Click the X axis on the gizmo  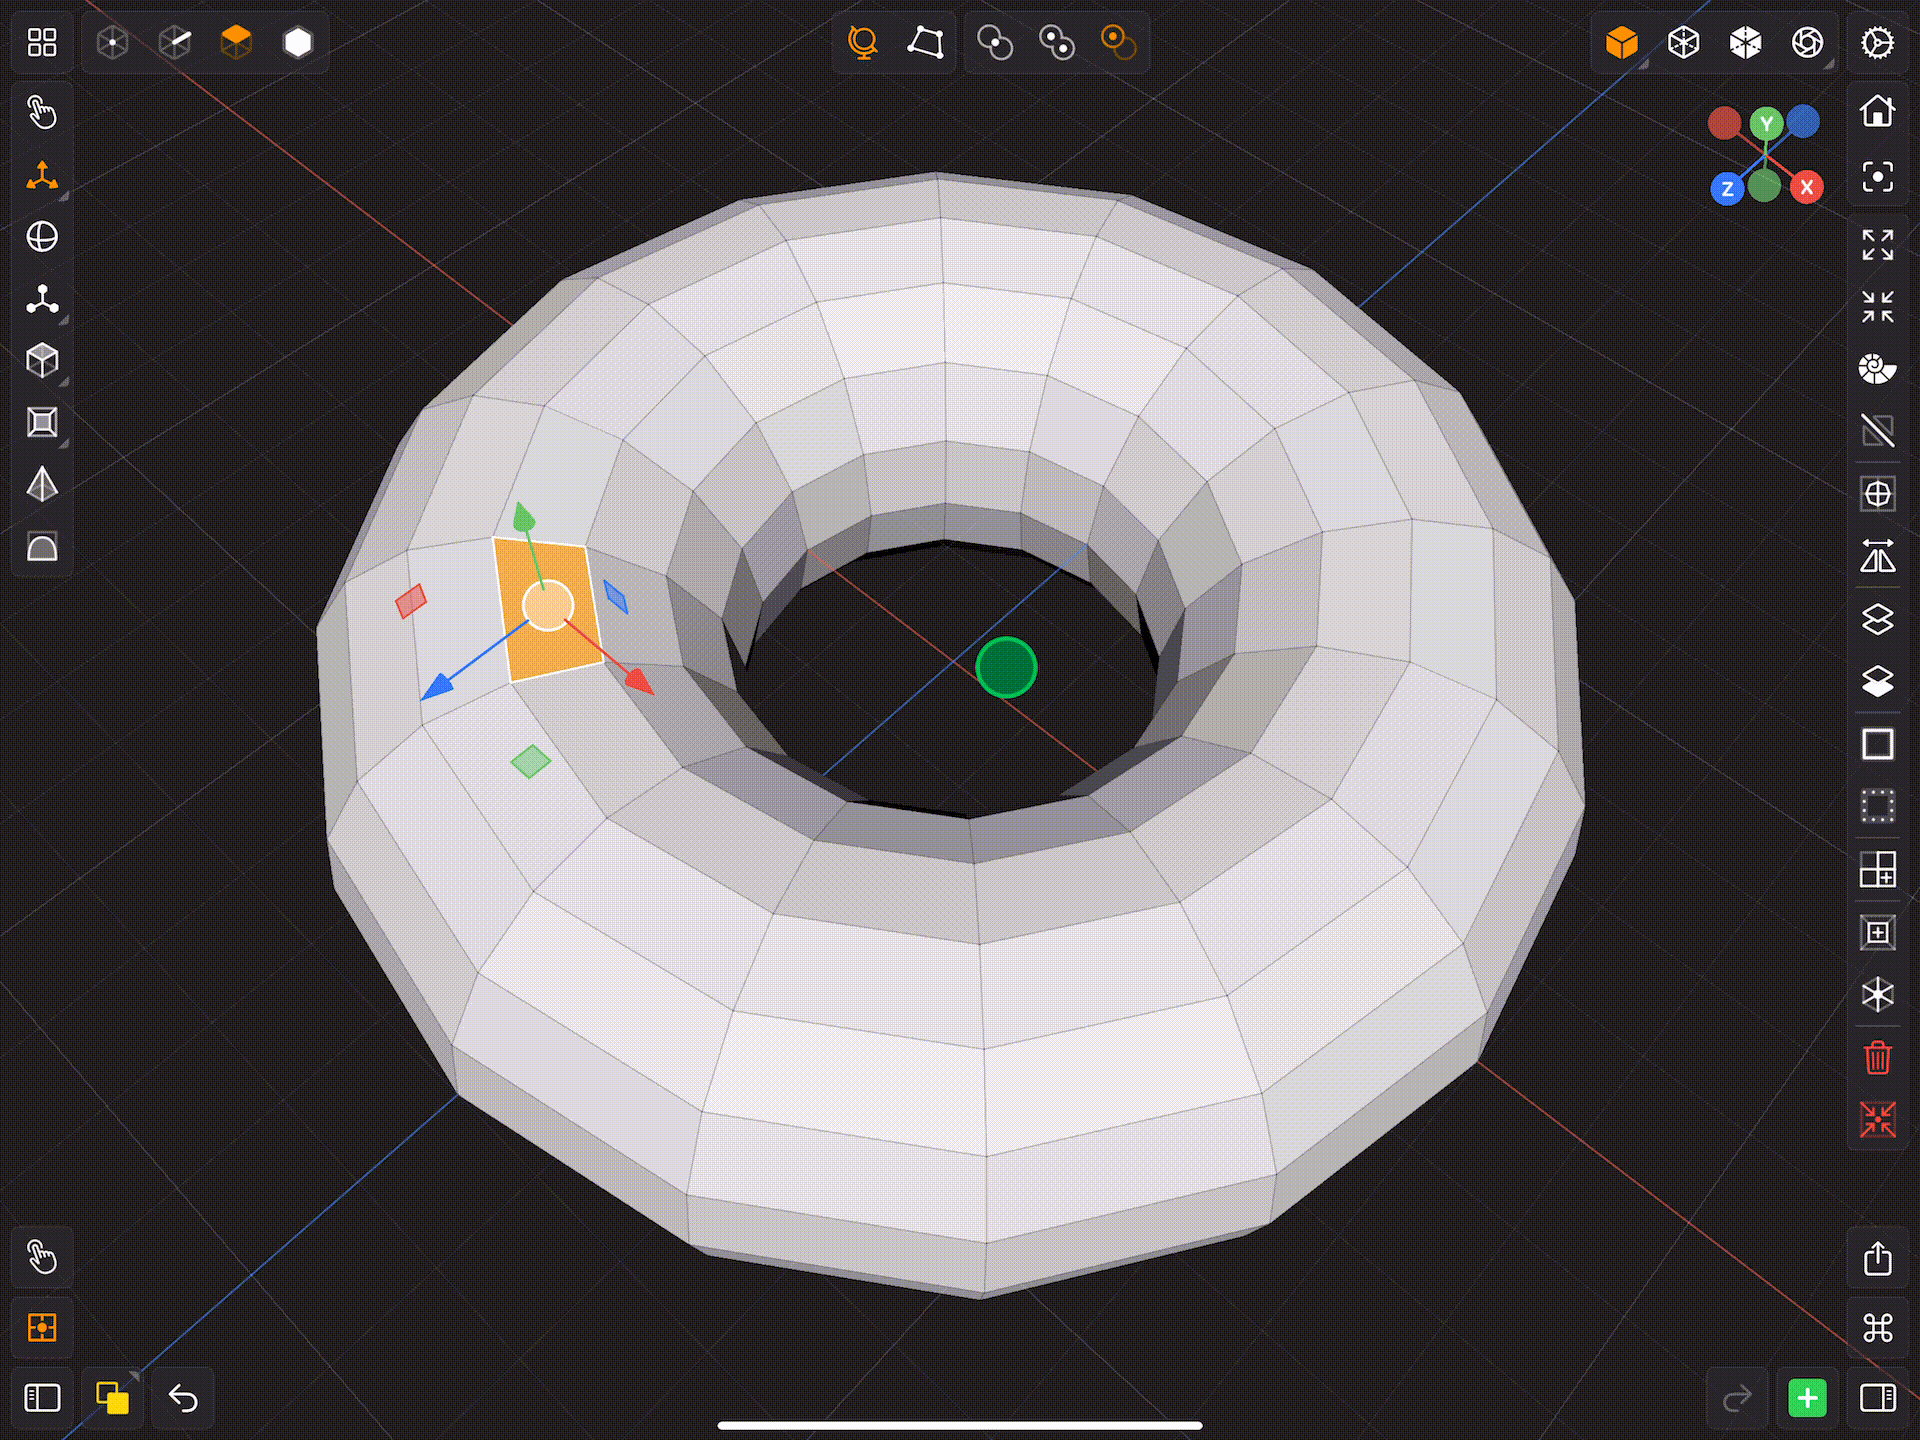[1806, 187]
